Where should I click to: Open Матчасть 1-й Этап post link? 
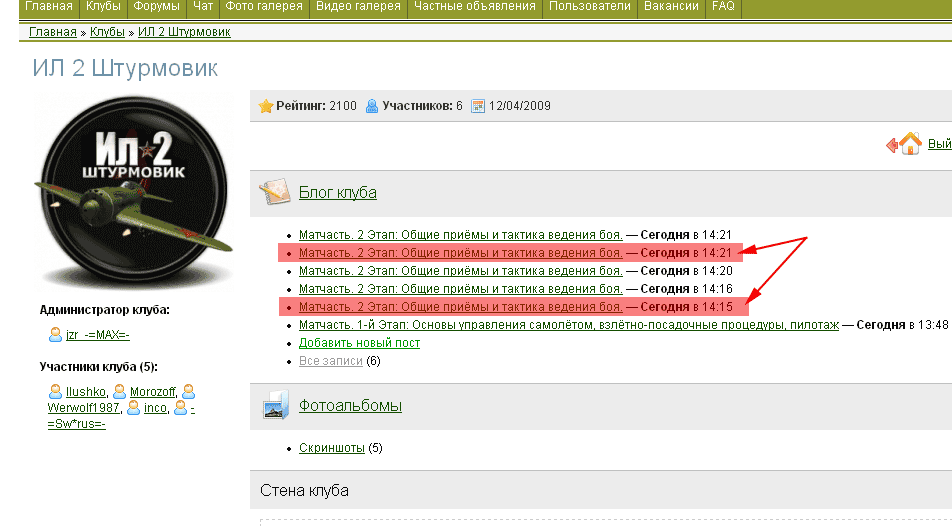(x=569, y=325)
